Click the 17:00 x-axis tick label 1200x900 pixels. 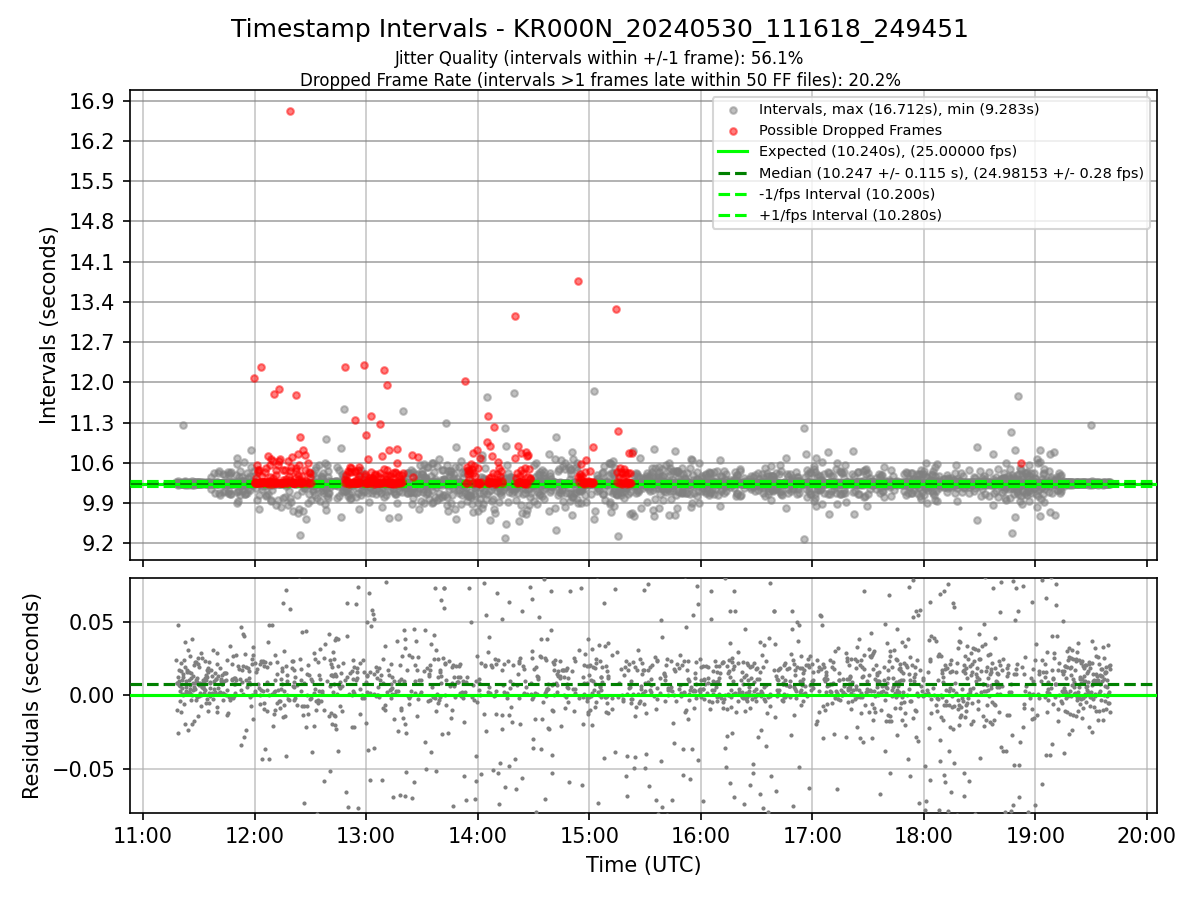811,835
